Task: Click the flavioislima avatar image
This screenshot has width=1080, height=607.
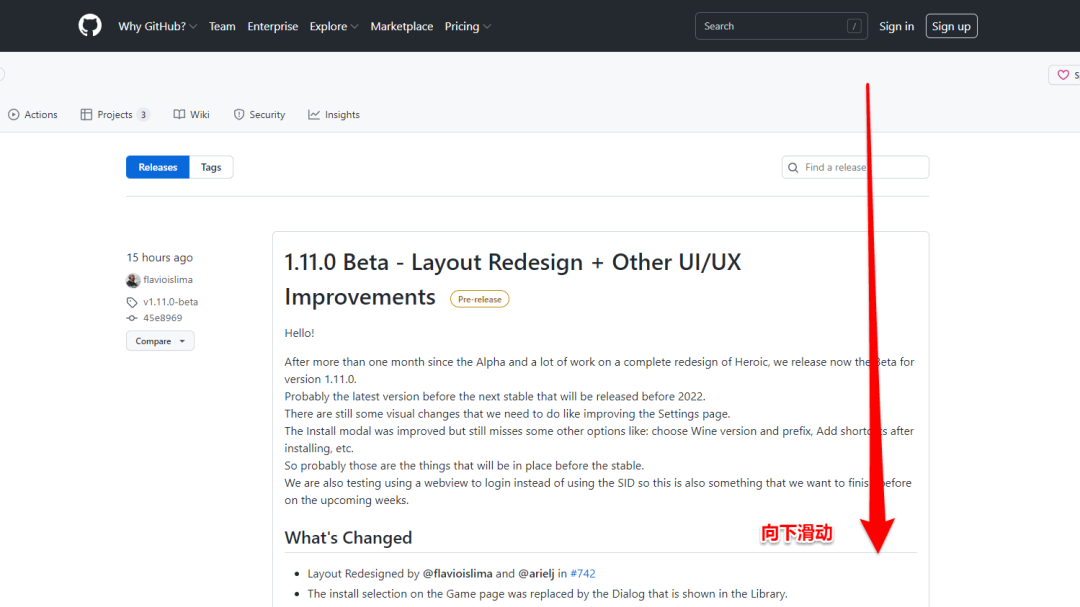Action: 133,281
